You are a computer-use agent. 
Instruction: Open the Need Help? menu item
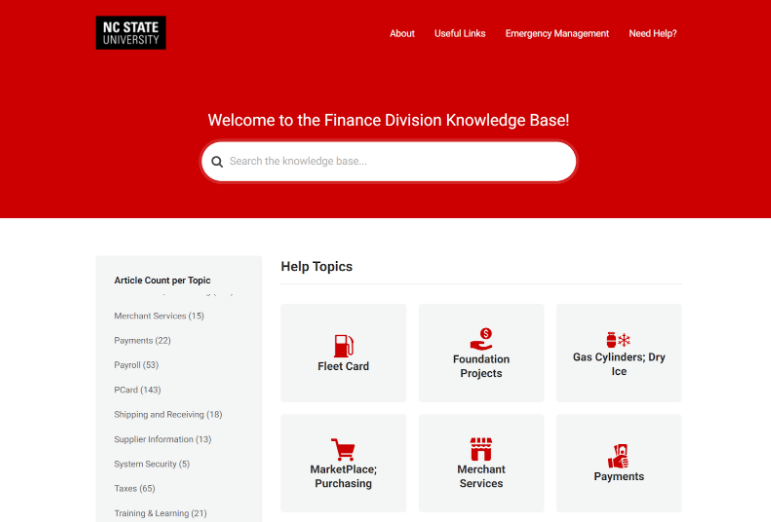pyautogui.click(x=652, y=33)
